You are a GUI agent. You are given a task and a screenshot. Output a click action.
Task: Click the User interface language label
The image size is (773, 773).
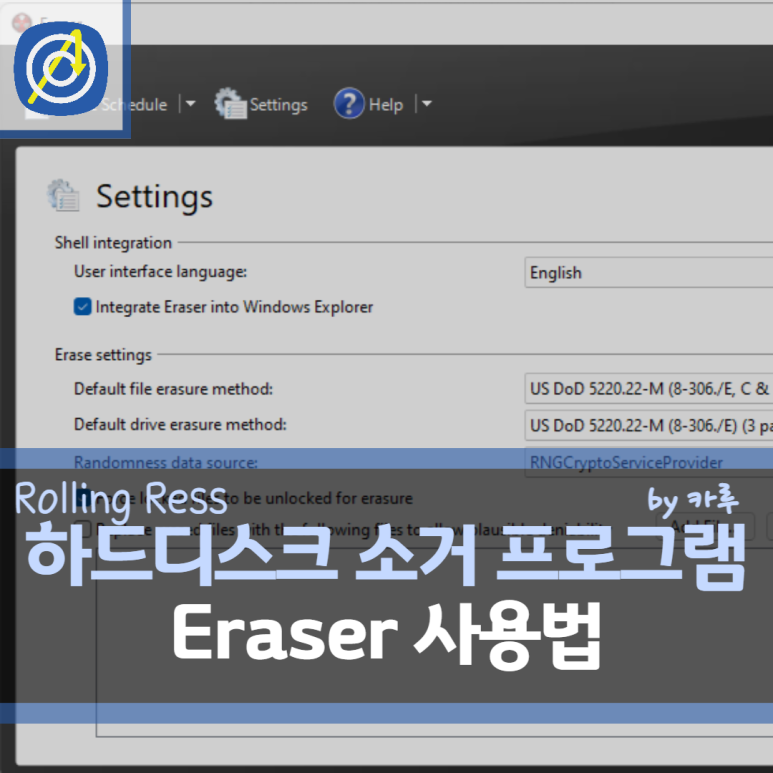[x=160, y=272]
